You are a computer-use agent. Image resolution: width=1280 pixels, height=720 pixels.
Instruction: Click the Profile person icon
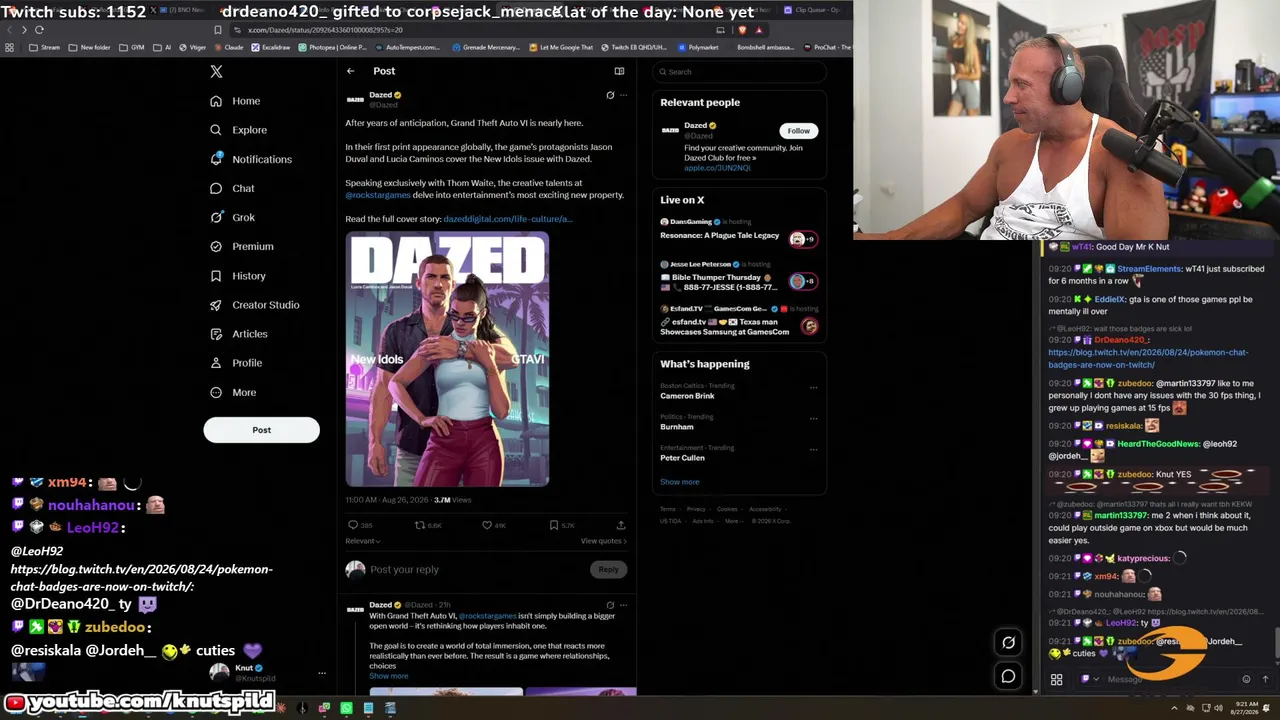coord(216,363)
